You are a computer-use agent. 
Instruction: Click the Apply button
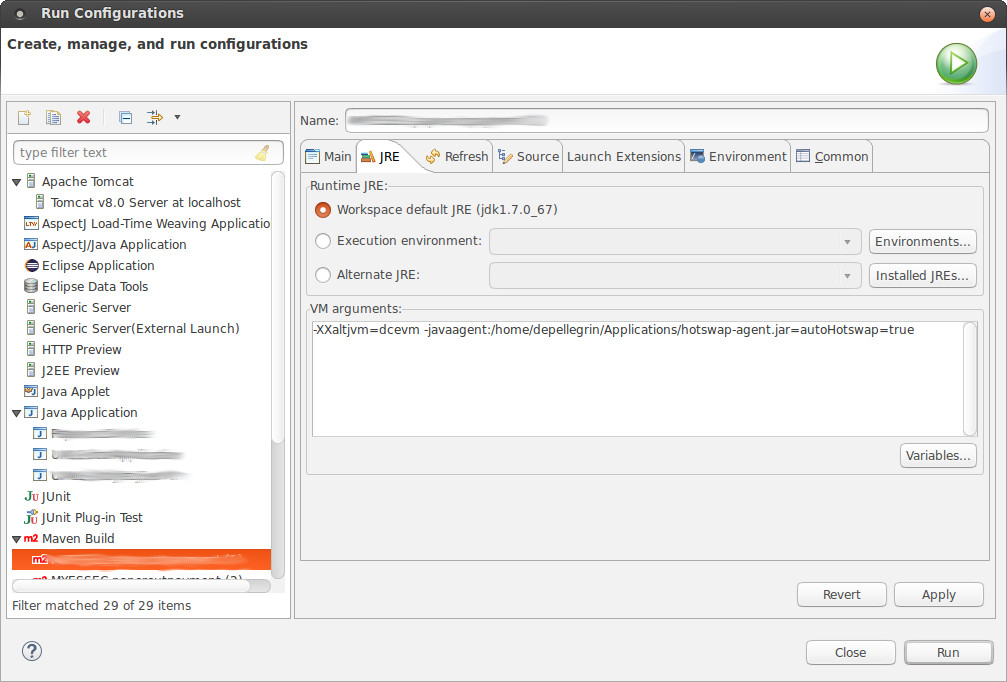(x=939, y=595)
